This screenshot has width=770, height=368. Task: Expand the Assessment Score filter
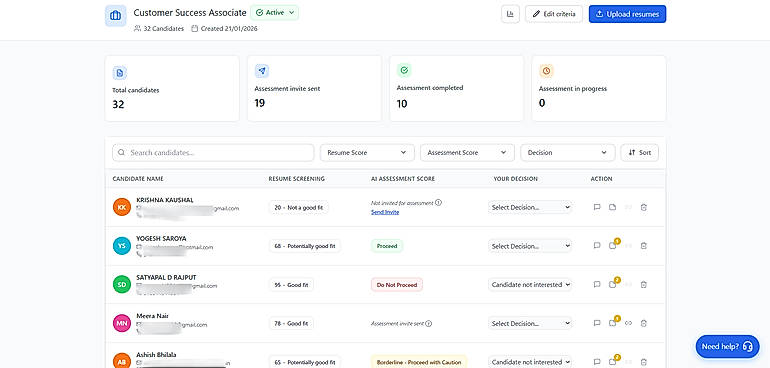[x=467, y=153]
